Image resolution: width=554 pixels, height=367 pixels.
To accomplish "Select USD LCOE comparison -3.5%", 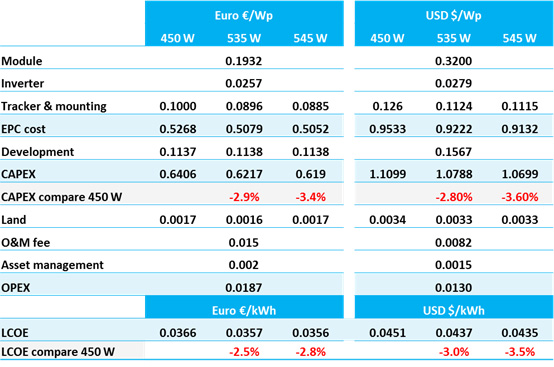I will coord(519,352).
